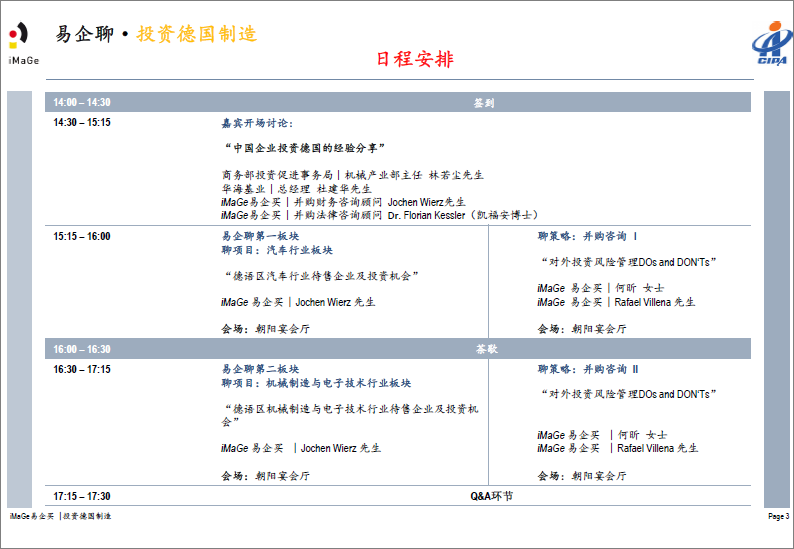794x549 pixels.
Task: Click the quoted topic 中国企业投资德国的经验分享
Action: coord(304,147)
